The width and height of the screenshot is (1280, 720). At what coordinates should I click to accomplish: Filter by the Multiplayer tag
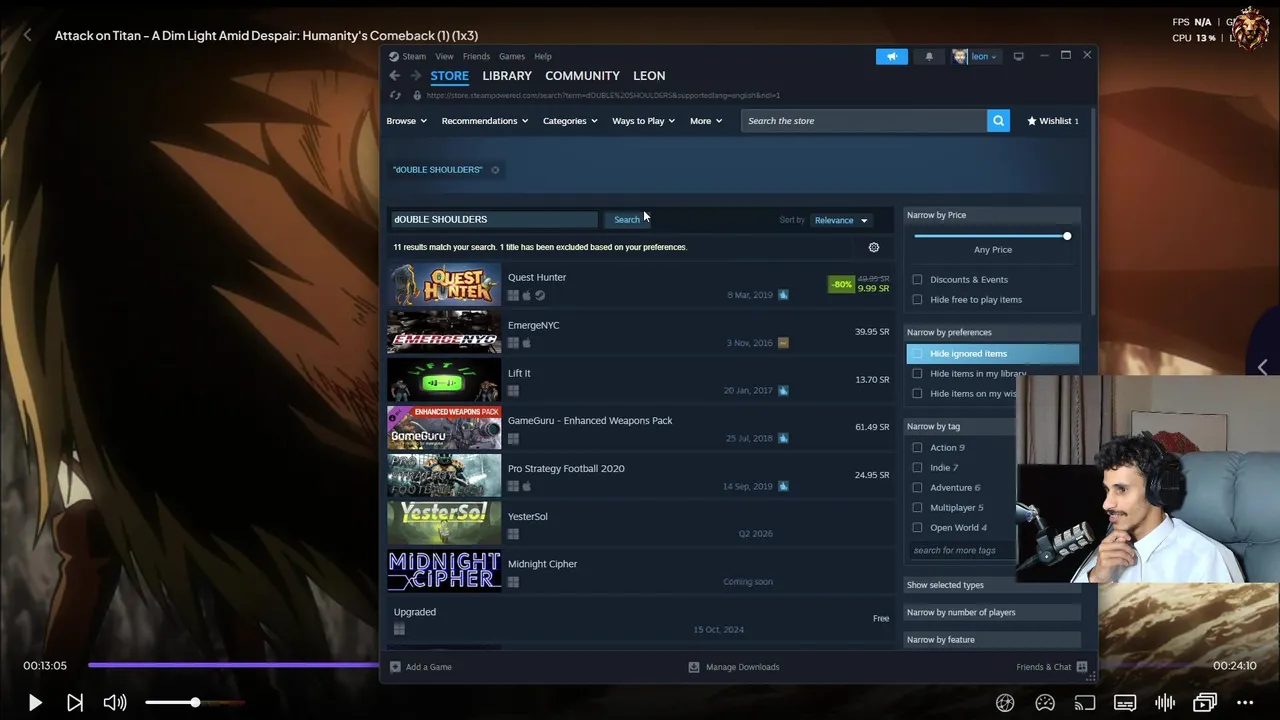tap(917, 508)
